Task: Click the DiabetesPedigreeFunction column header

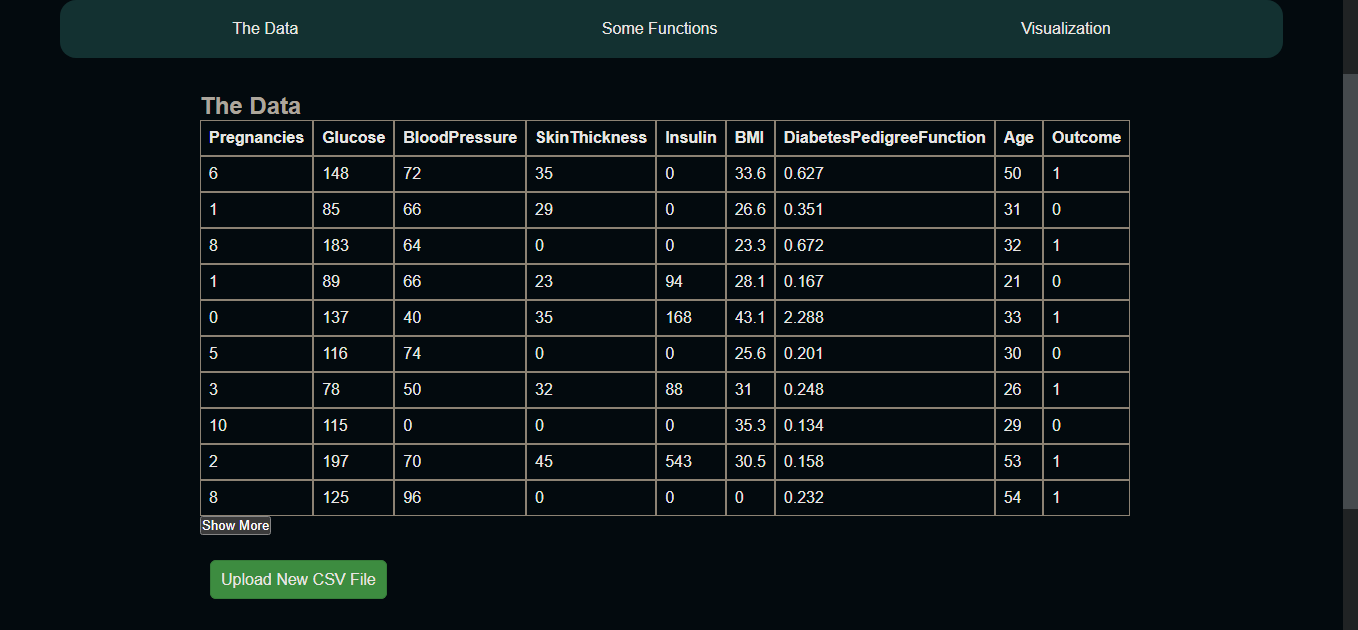Action: (884, 137)
